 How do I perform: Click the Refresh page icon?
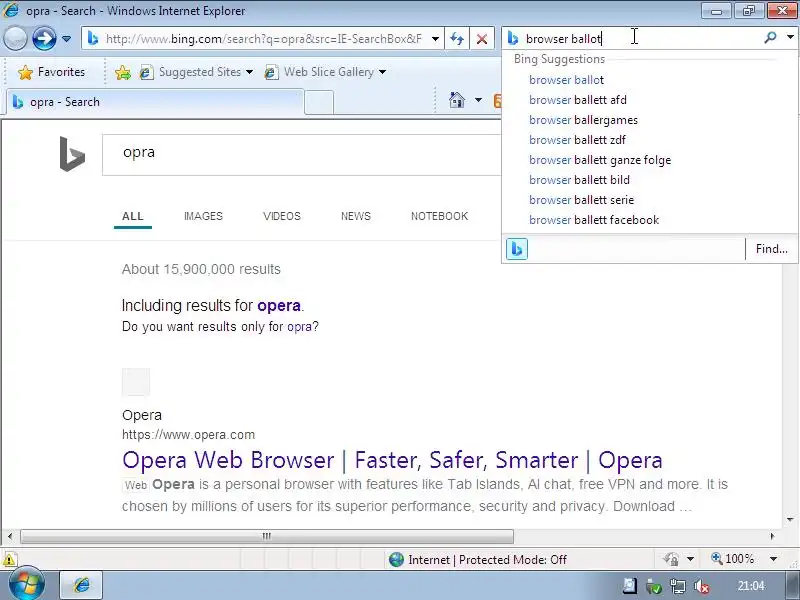(457, 39)
